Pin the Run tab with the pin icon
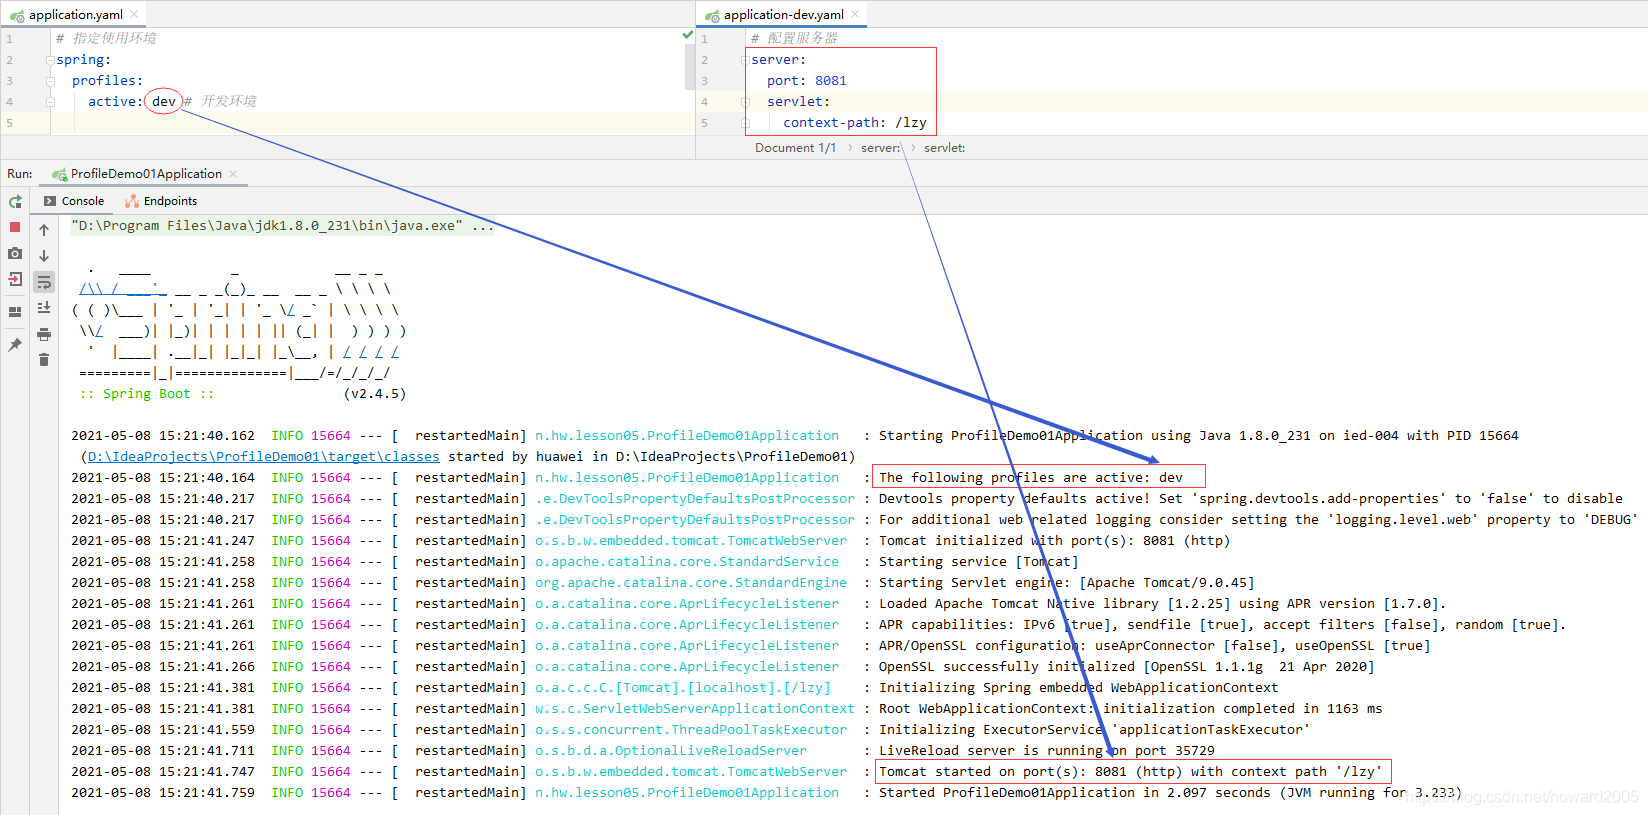 15,344
